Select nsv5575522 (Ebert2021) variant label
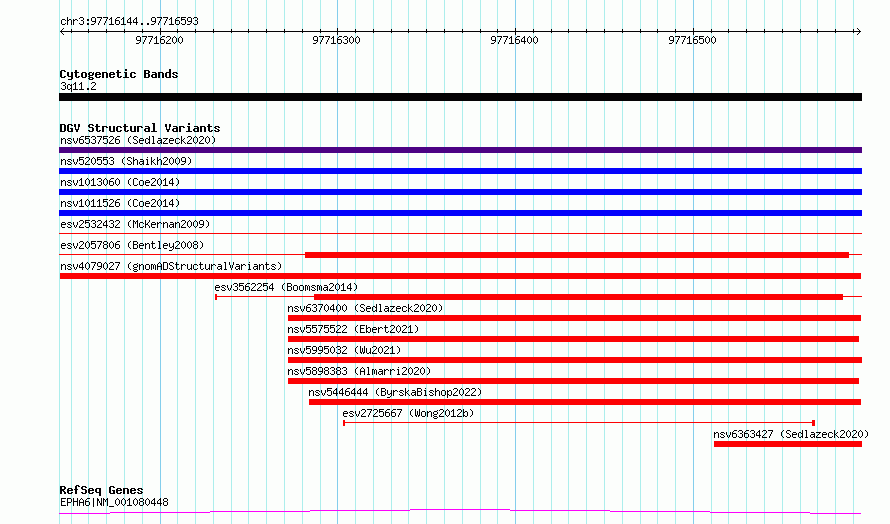Image resolution: width=890 pixels, height=524 pixels. [x=353, y=329]
